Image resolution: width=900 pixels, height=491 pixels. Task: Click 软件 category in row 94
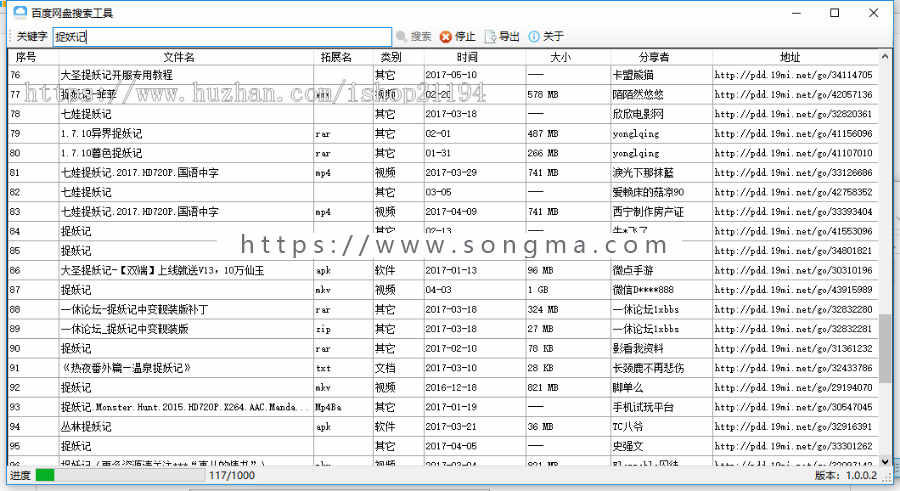coord(385,426)
